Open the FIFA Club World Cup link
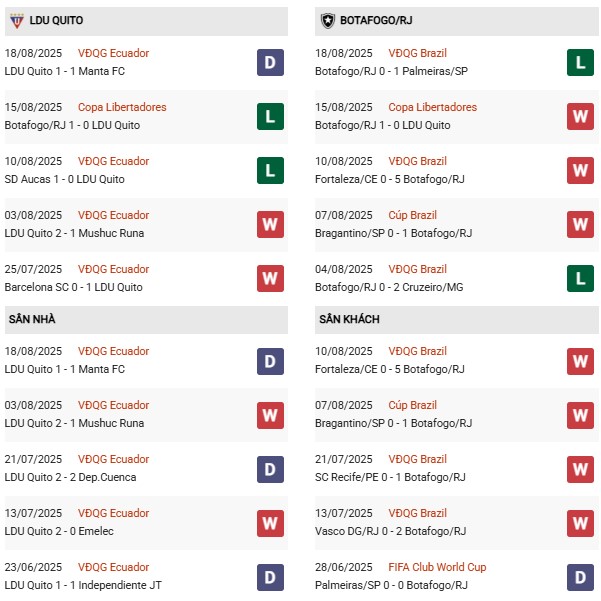 click(x=437, y=567)
